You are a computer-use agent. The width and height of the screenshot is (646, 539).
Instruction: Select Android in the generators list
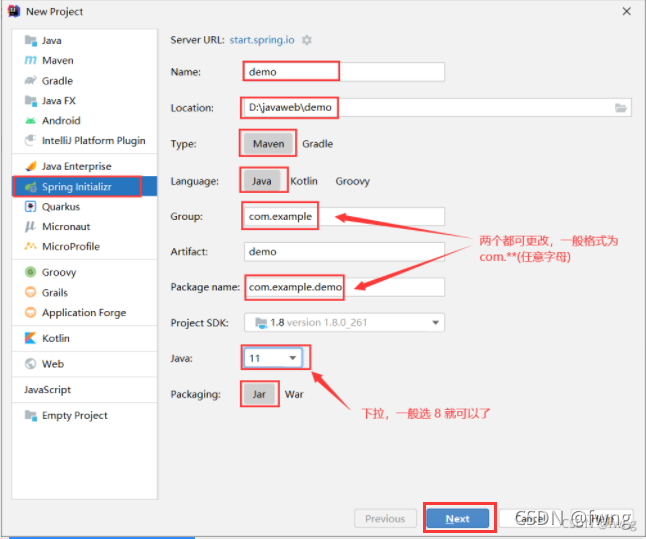[x=84, y=121]
